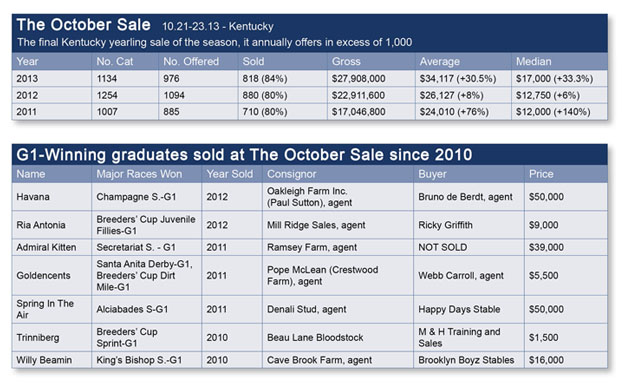Click the NOT SOLD buyer cell
Image resolution: width=625 pixels, height=386 pixels.
click(442, 247)
